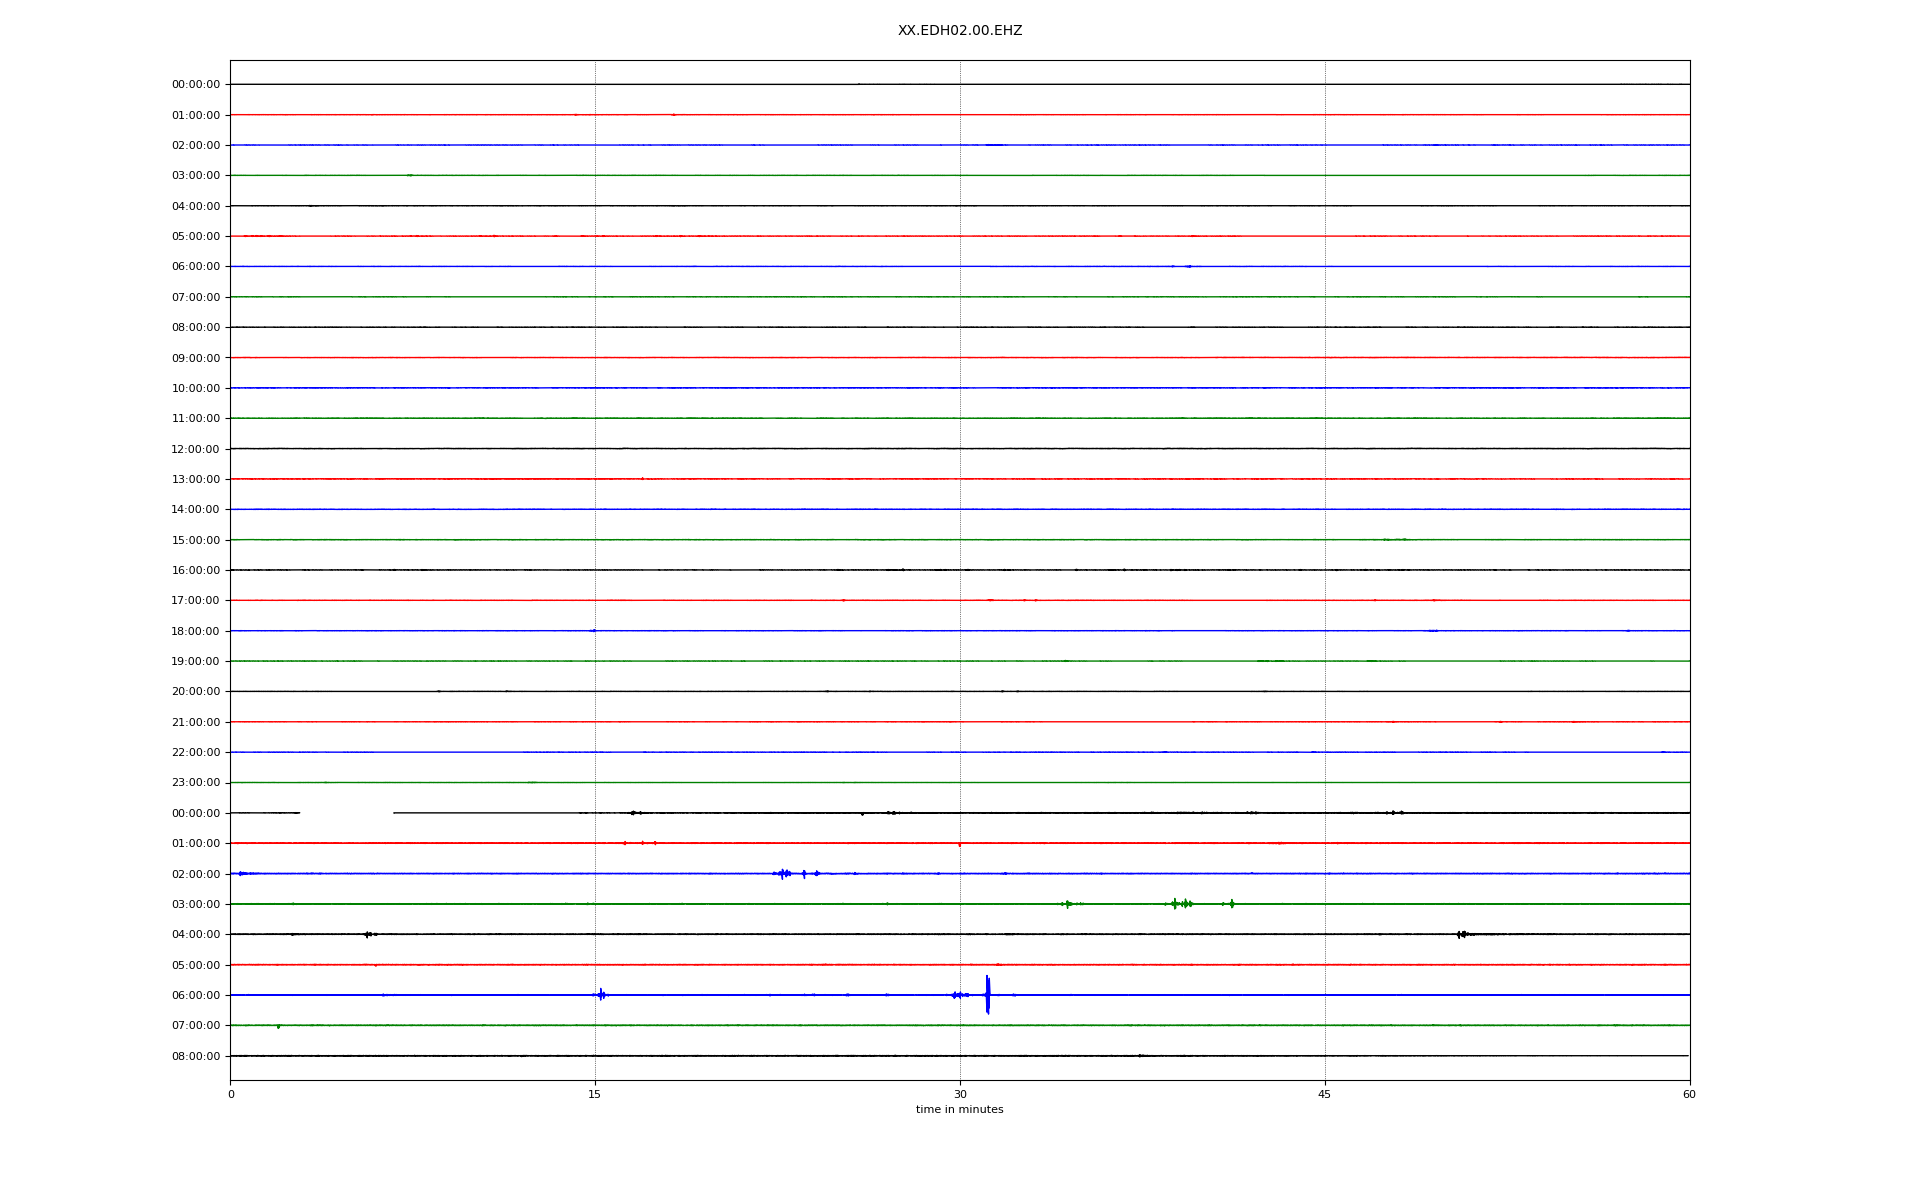Click the 'time in minutes' axis label
Screen dimensions: 1920x1200
(959, 1109)
